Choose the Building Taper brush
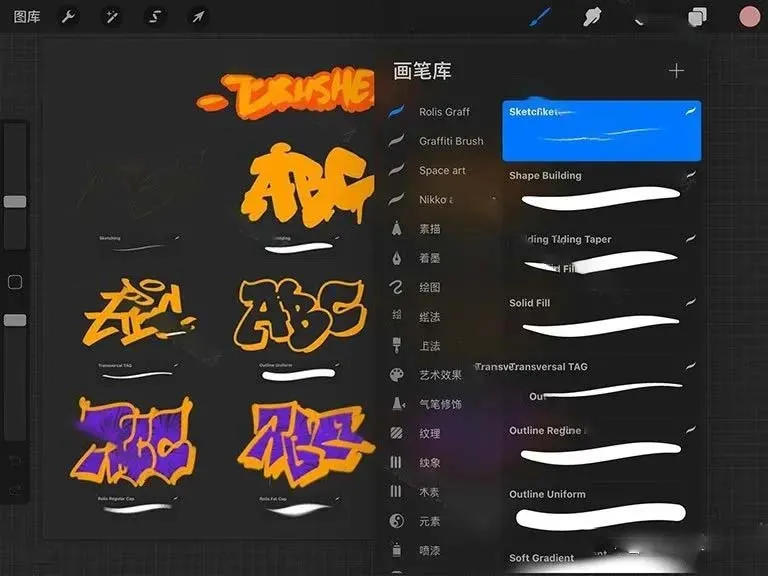768x576 pixels. tap(602, 257)
